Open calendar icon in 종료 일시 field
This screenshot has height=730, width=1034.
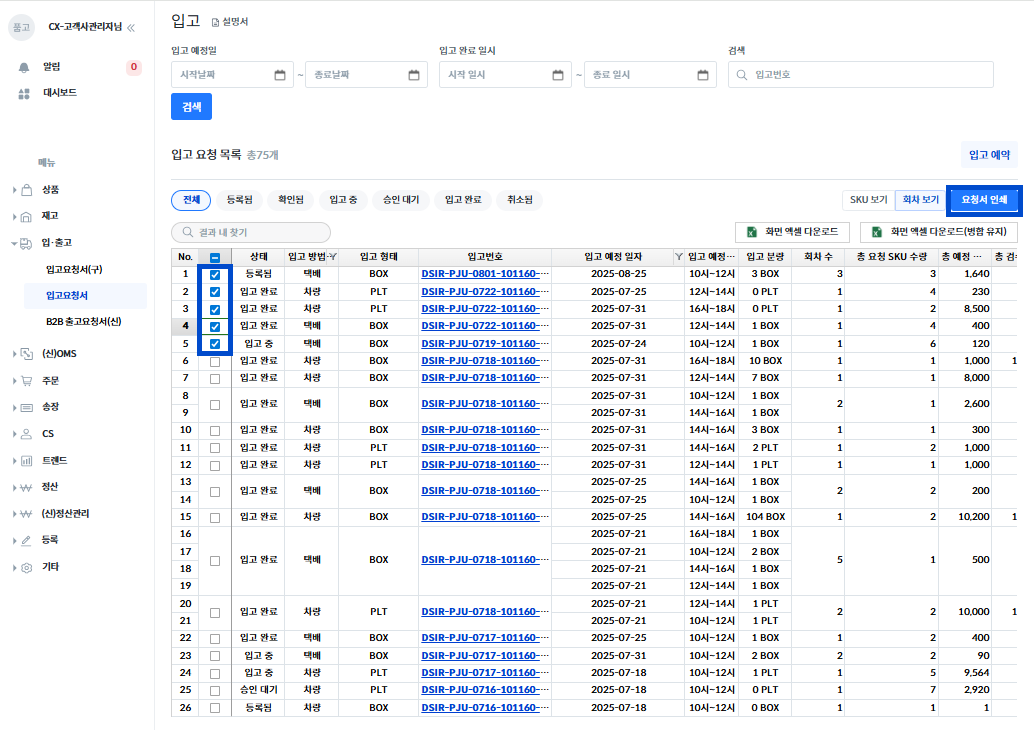703,75
